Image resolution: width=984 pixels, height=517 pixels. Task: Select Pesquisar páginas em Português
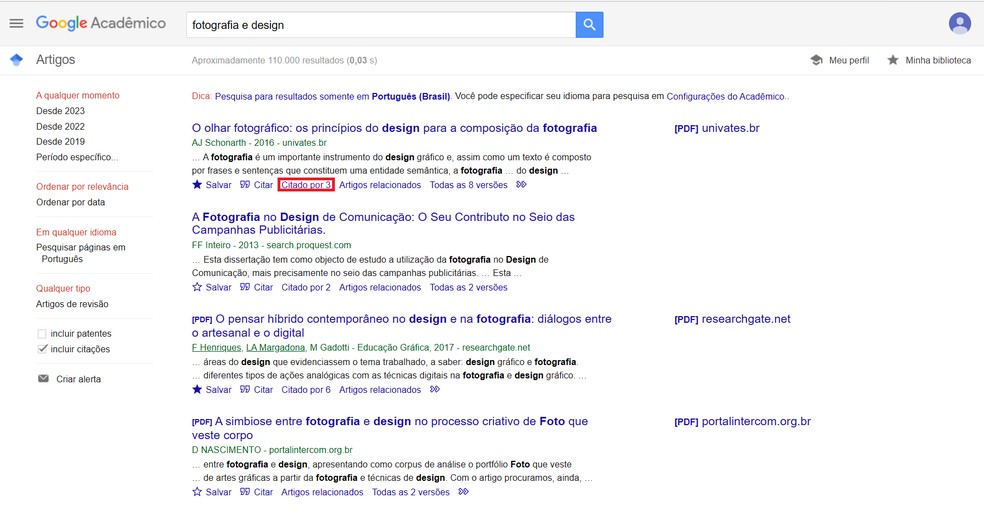tap(80, 253)
